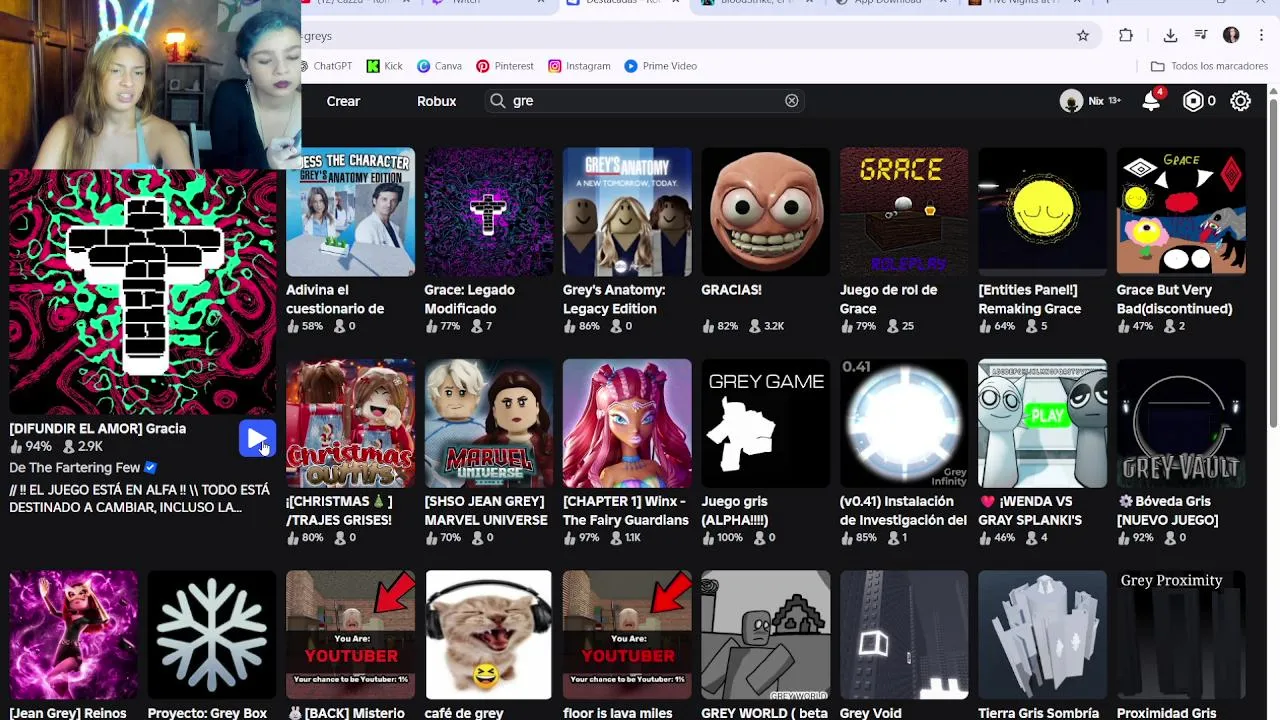Viewport: 1280px width, 720px height.
Task: Open the Grey Box snowflake thumbnail
Action: pyautogui.click(x=212, y=635)
